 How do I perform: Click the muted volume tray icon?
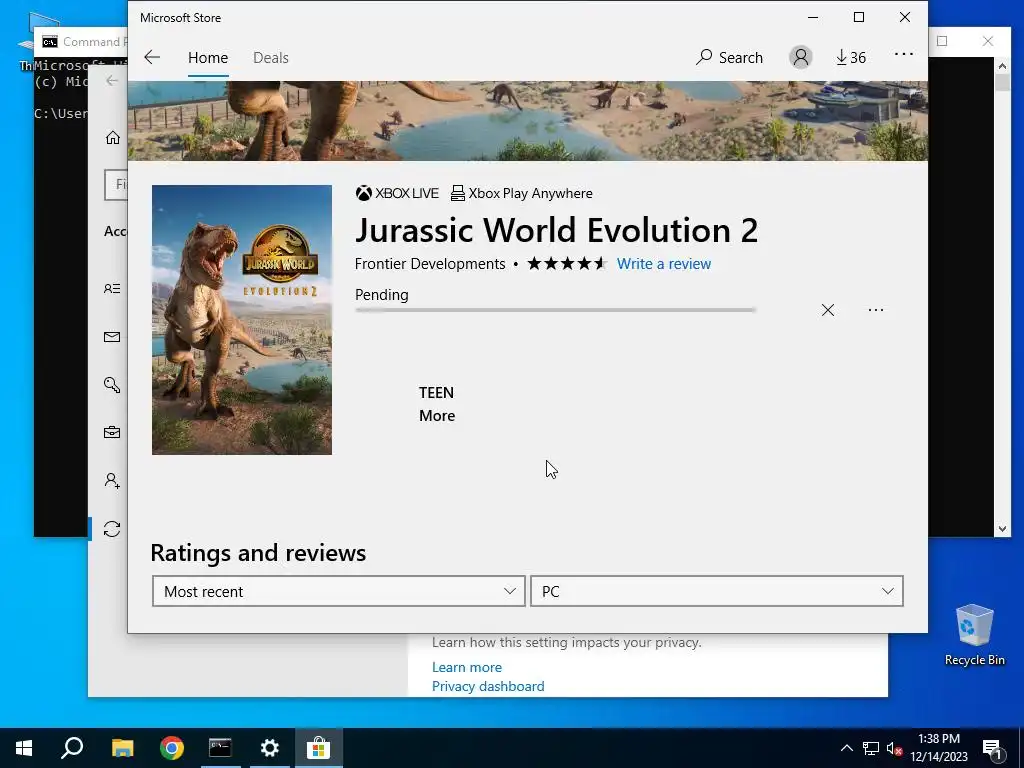894,748
